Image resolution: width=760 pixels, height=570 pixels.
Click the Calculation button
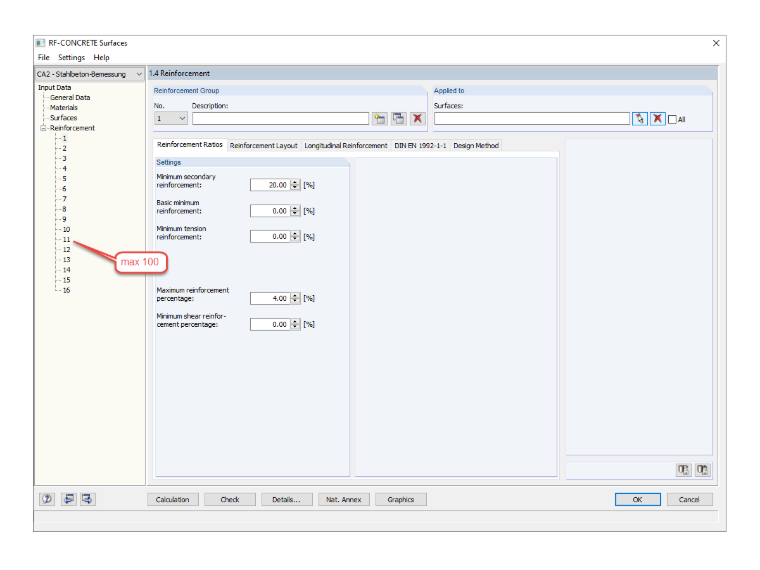[x=173, y=499]
